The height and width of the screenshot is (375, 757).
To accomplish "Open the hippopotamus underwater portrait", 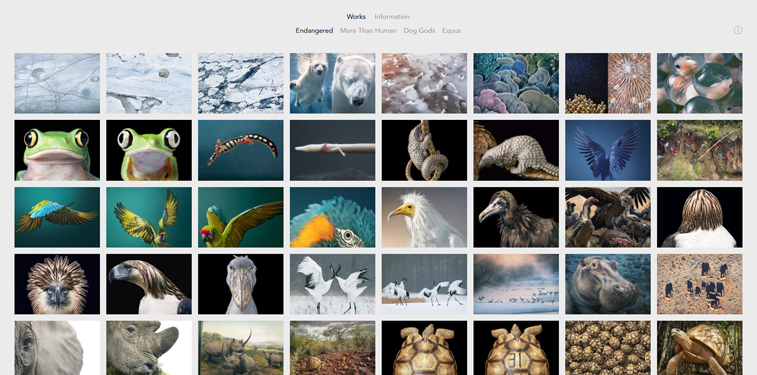I will point(608,284).
